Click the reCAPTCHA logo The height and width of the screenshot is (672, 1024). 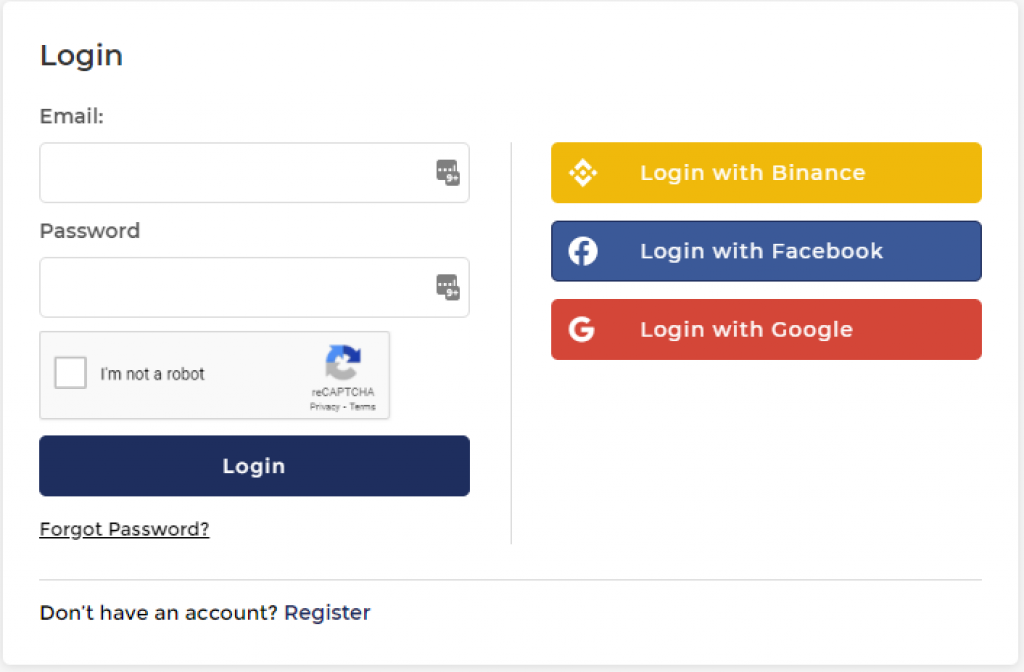[x=343, y=362]
